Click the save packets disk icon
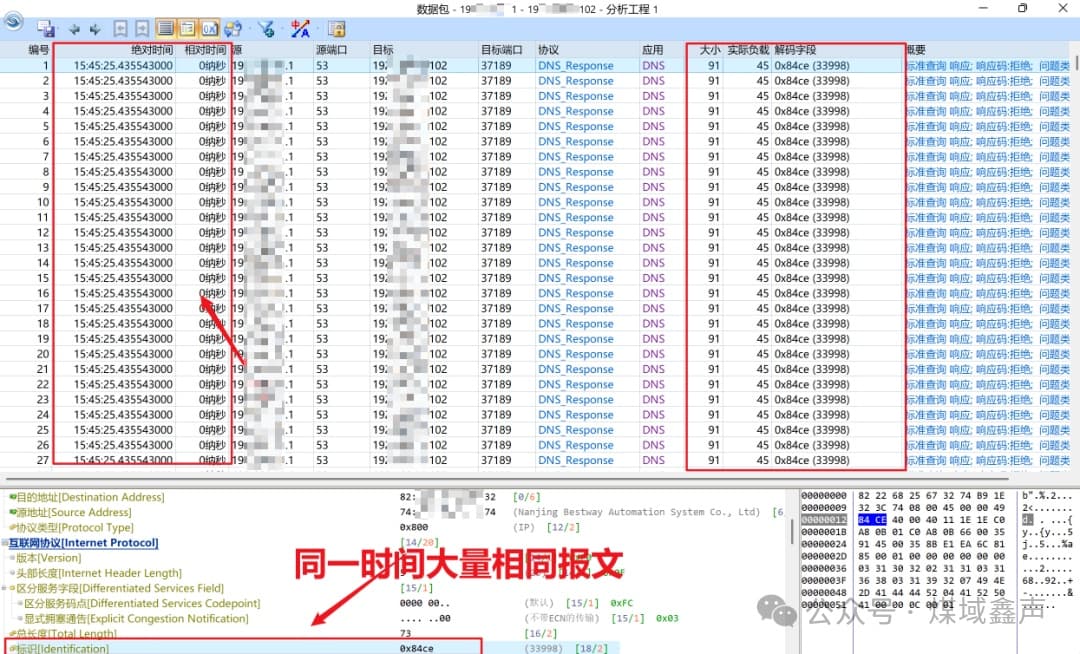Screen dimensions: 1080x654 point(47,29)
